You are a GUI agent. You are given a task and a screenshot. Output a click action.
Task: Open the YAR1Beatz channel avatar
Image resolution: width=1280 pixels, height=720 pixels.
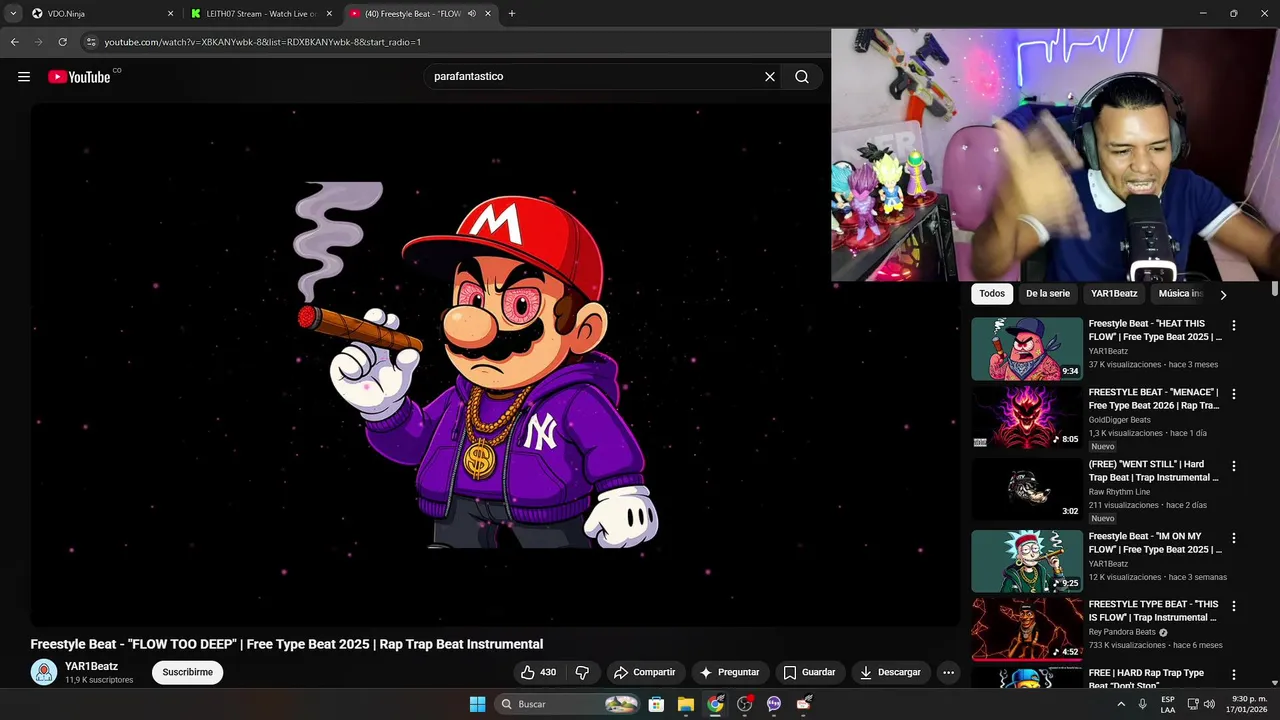[44, 672]
